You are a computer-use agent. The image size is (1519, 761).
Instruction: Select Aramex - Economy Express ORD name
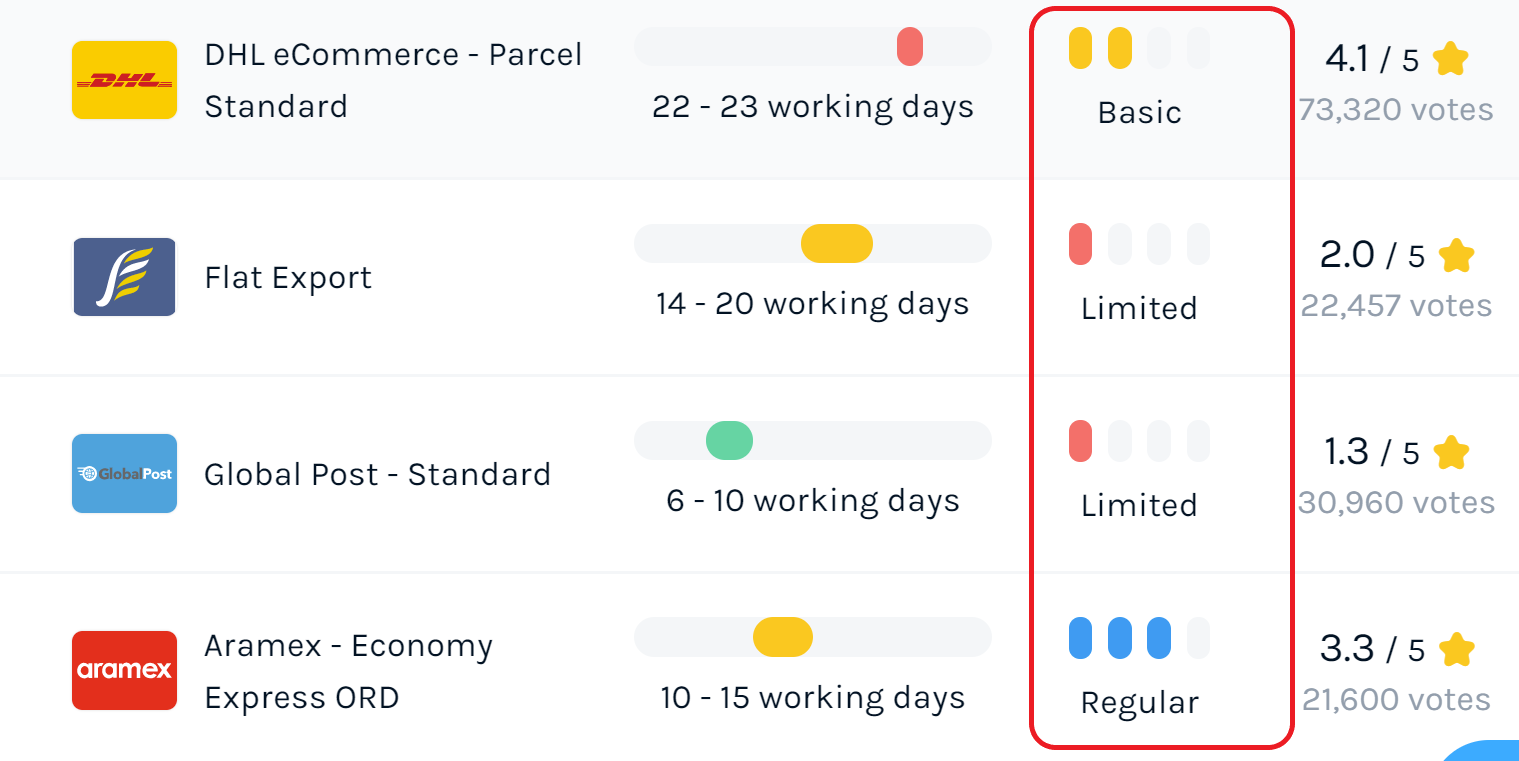(349, 671)
